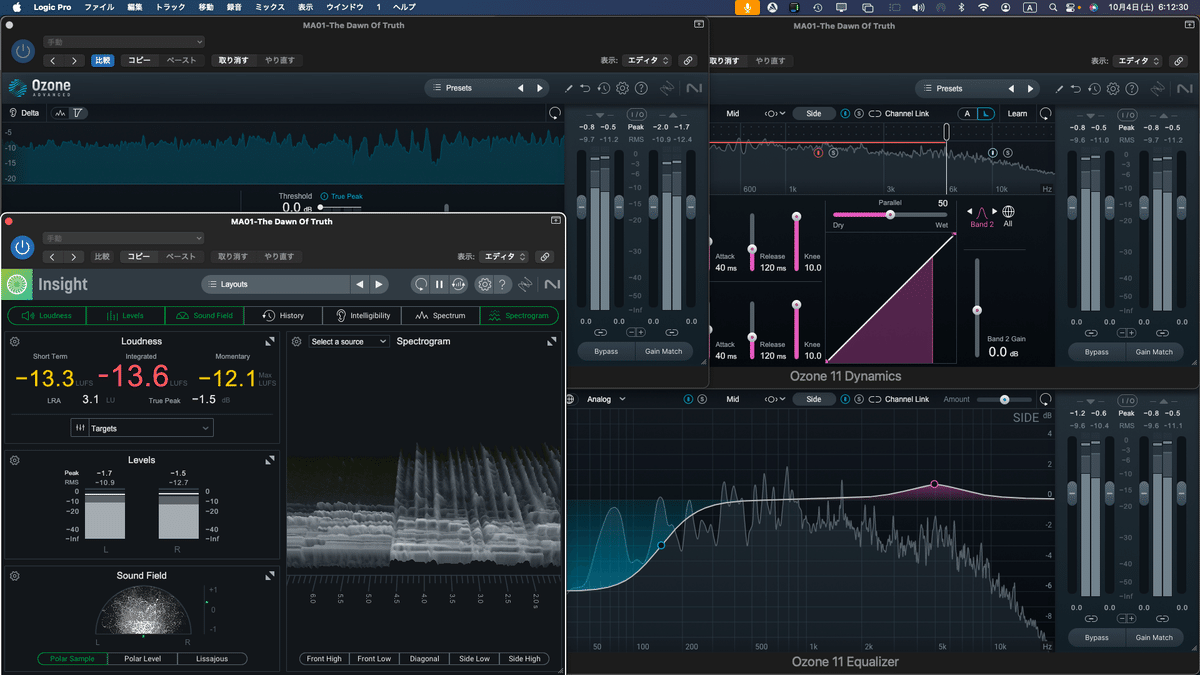Open Insight settings gear in the header
This screenshot has height=675, width=1200.
point(484,285)
